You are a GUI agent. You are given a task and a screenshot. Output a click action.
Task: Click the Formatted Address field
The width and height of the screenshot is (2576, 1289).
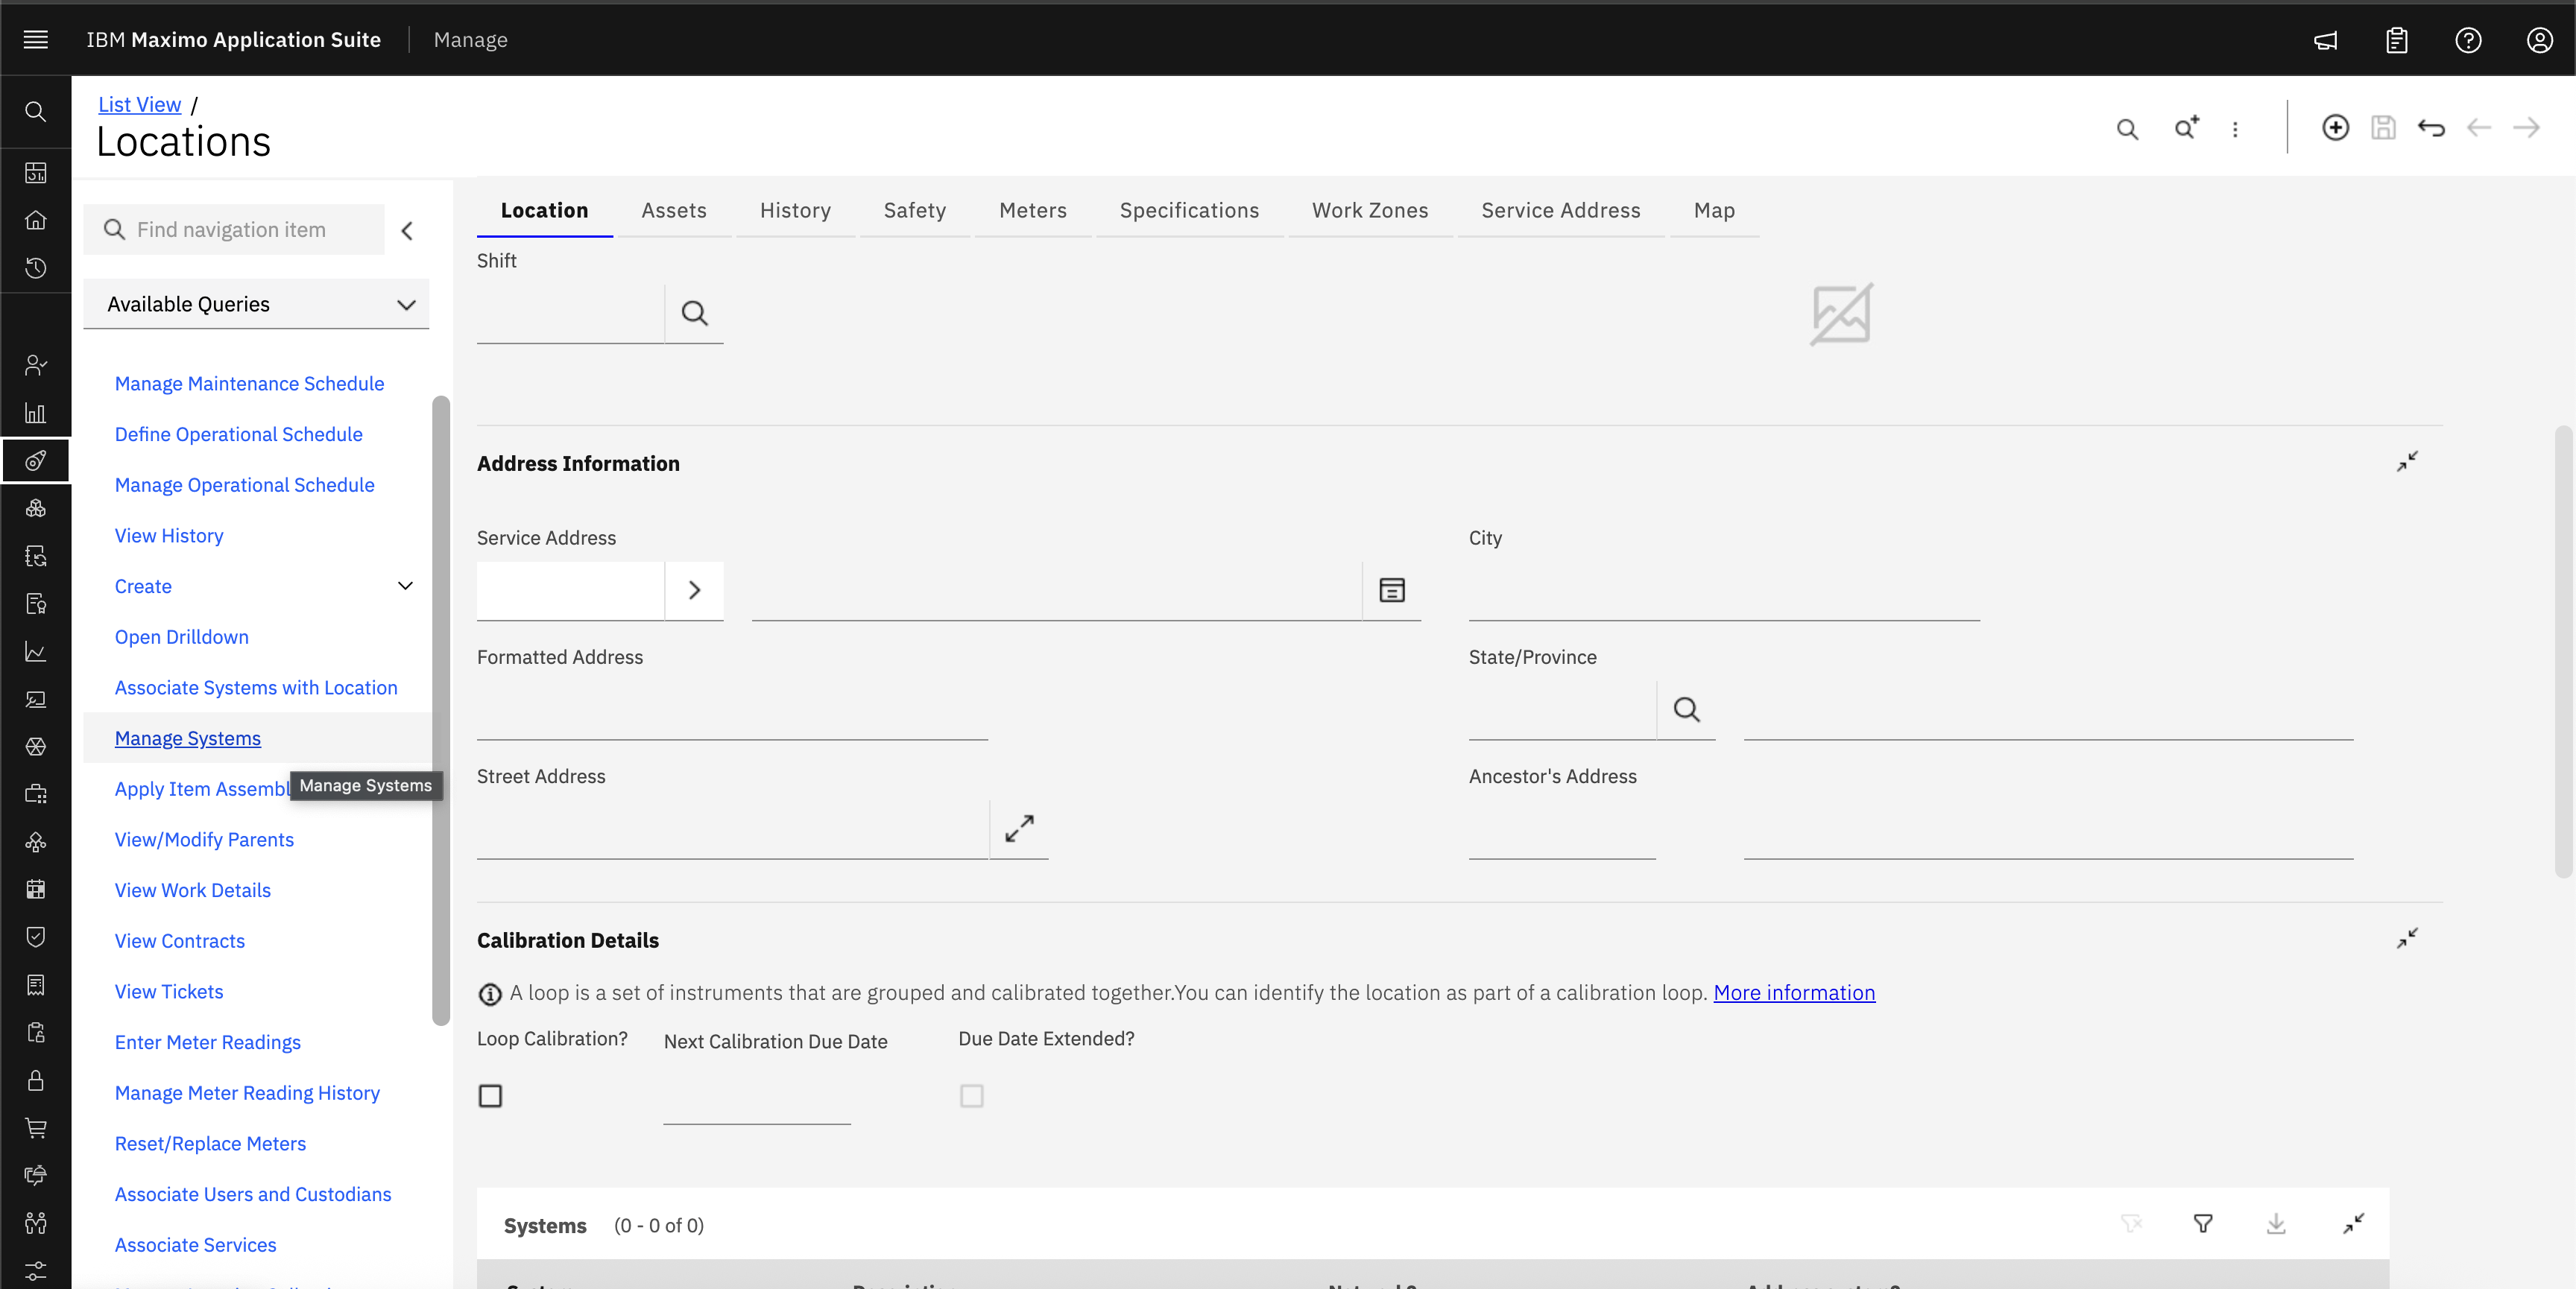(x=732, y=710)
